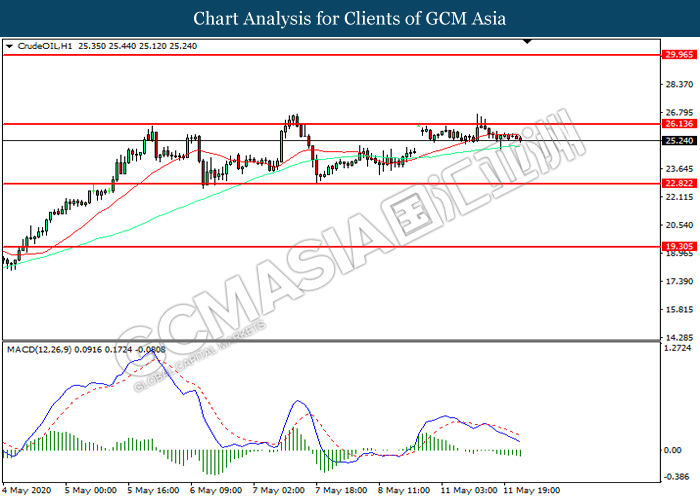Click the Chart Analysis for Clients title
Screen dimensions: 700x500
click(350, 18)
